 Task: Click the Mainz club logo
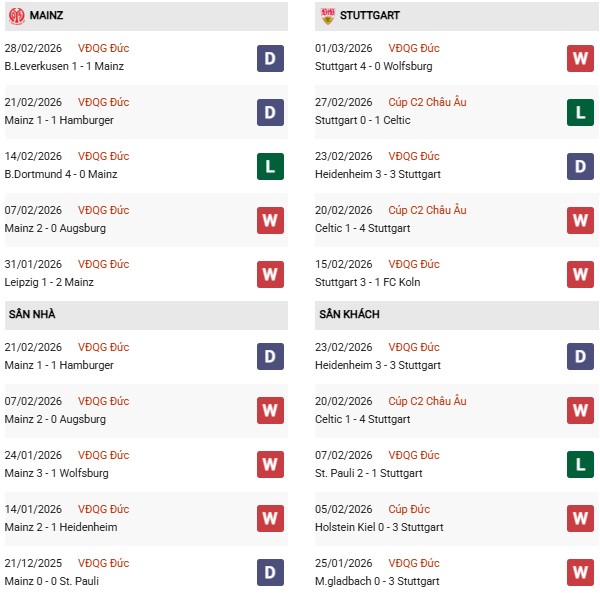pos(17,16)
